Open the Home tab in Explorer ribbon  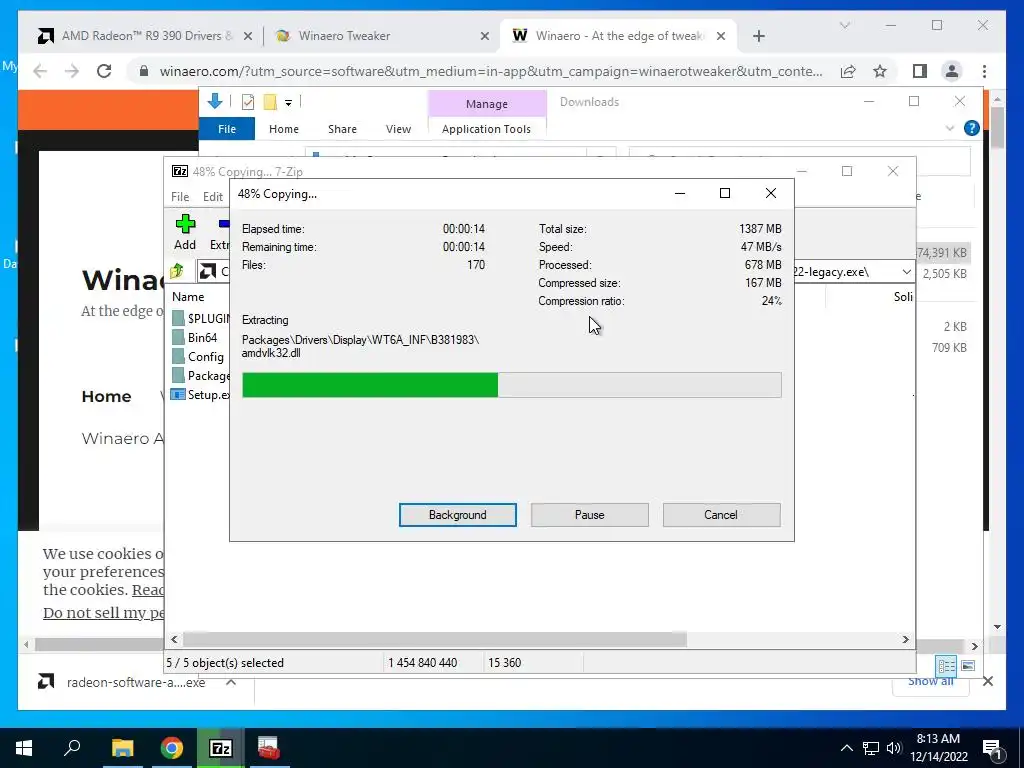283,129
